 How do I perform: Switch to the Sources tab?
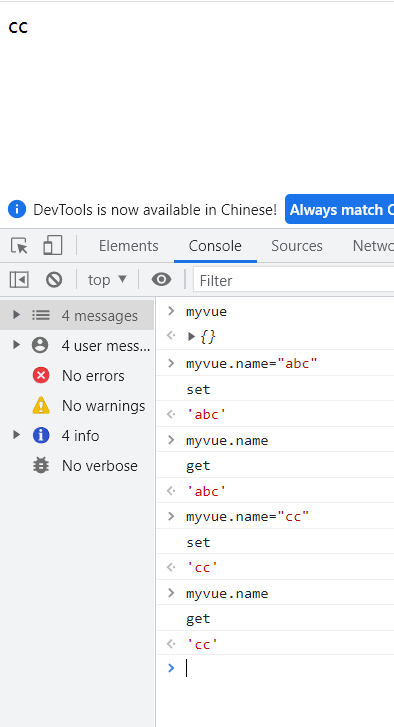pos(297,246)
